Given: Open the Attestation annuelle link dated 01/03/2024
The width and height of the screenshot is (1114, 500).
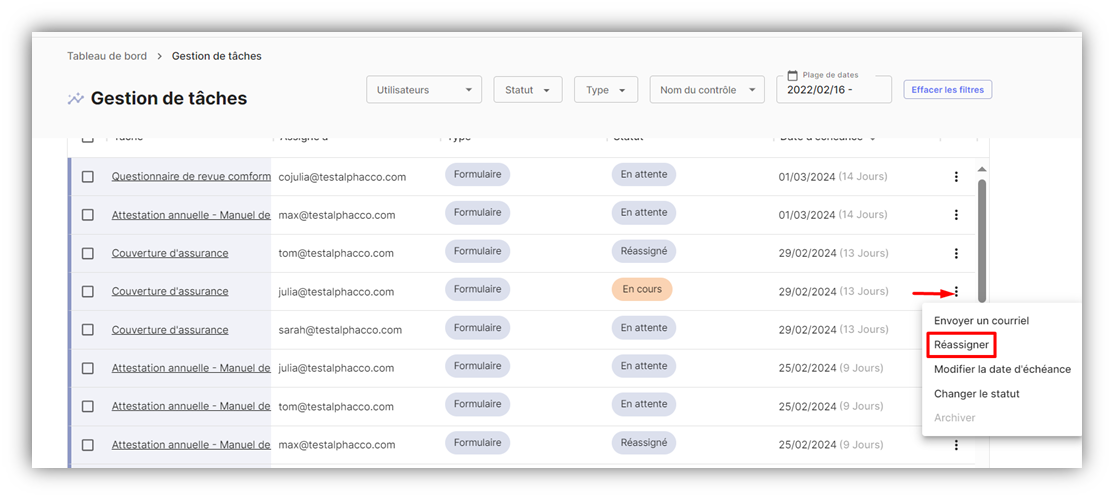Looking at the screenshot, I should (191, 214).
